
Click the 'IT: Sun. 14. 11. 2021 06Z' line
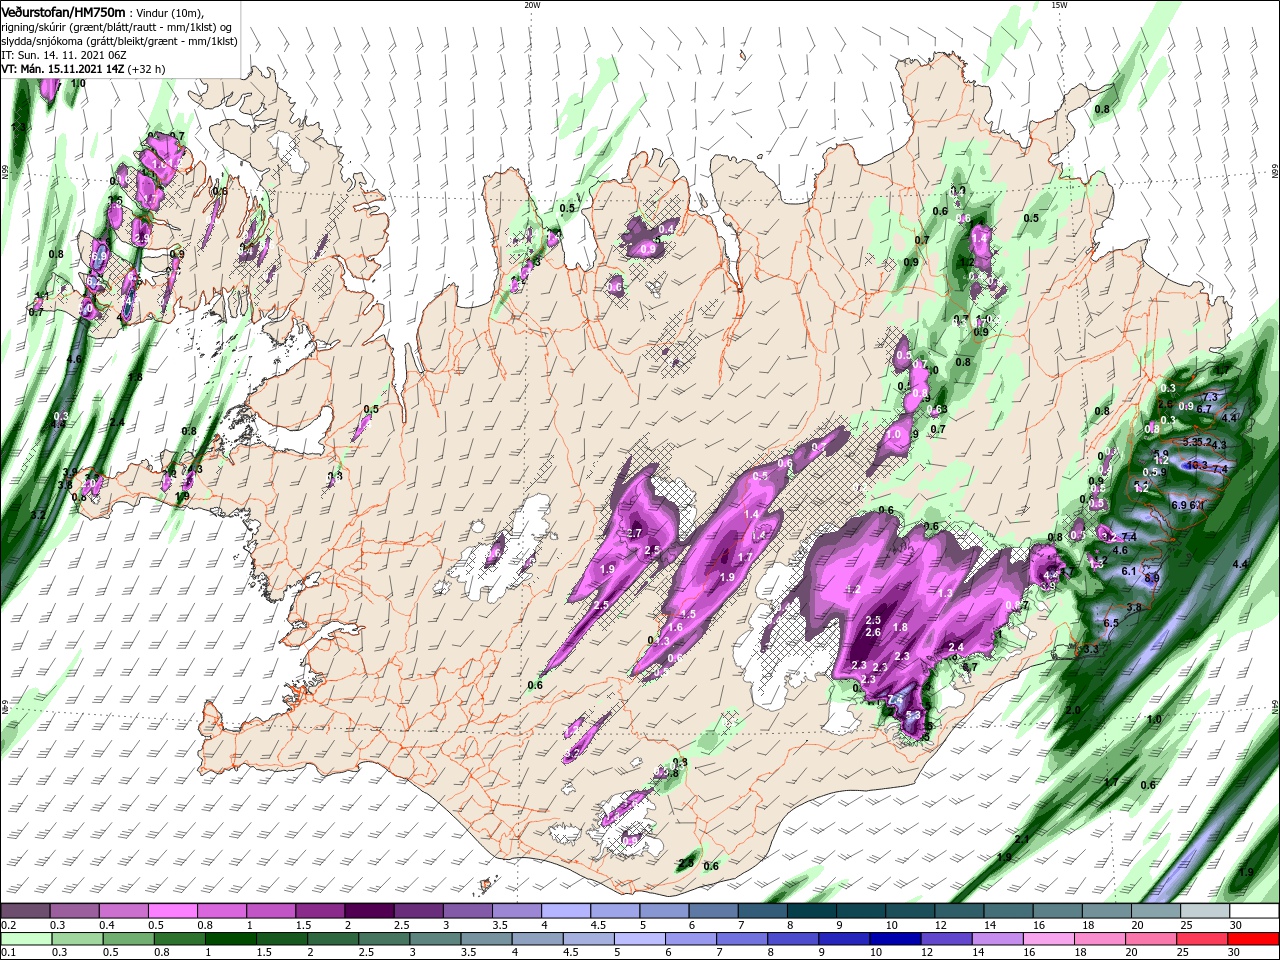coord(64,55)
